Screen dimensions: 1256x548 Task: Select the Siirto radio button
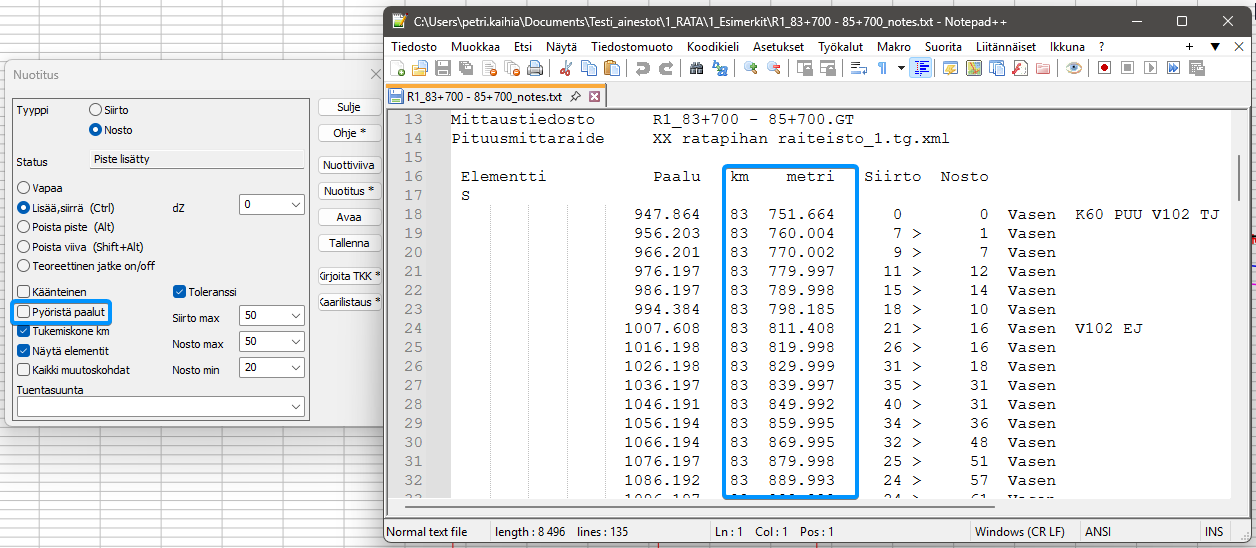coord(96,110)
